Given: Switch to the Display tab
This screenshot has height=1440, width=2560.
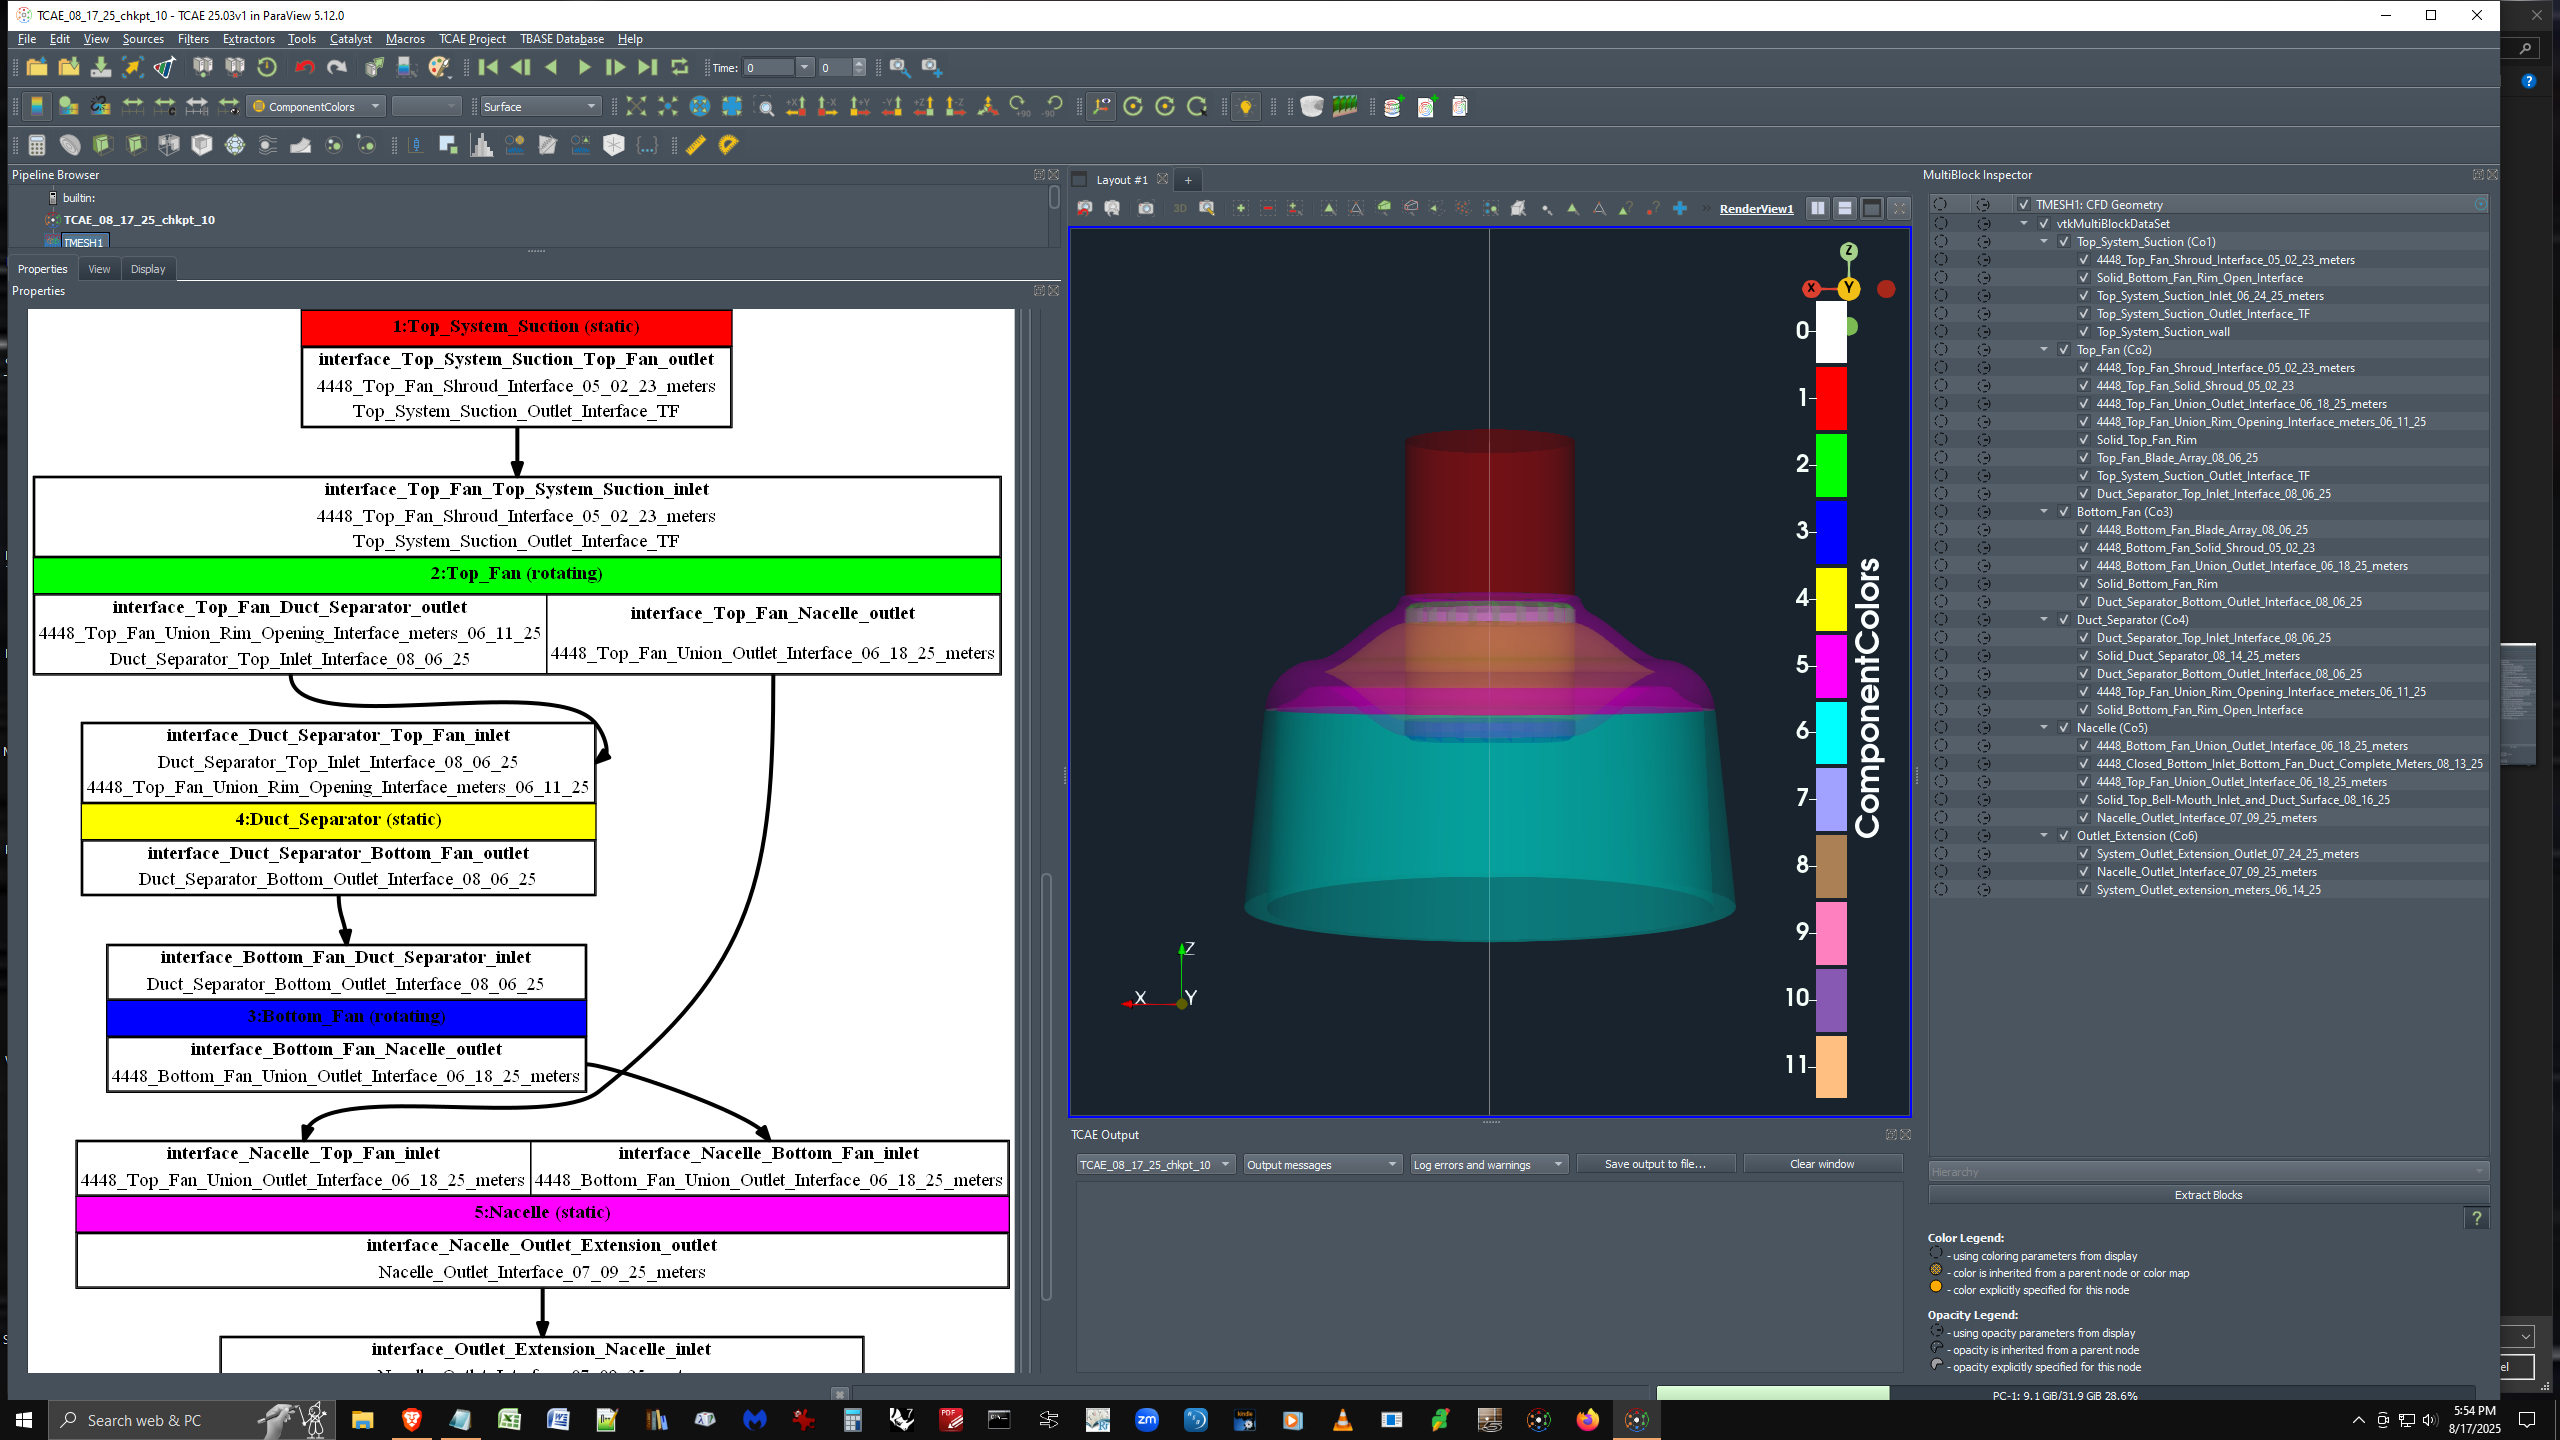Looking at the screenshot, I should (x=148, y=269).
